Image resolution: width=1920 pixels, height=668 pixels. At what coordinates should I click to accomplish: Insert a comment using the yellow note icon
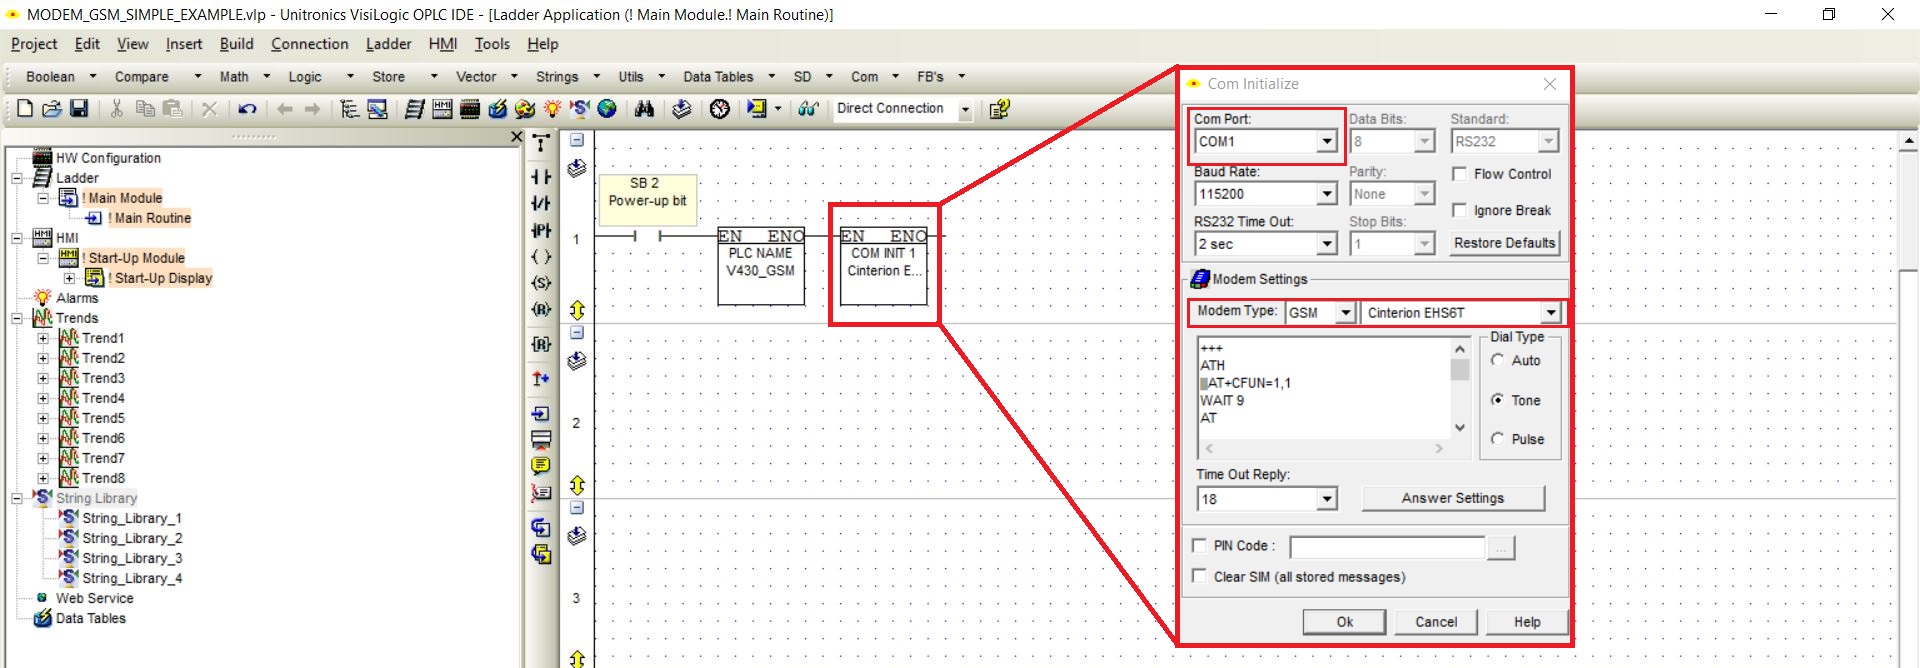click(x=541, y=465)
